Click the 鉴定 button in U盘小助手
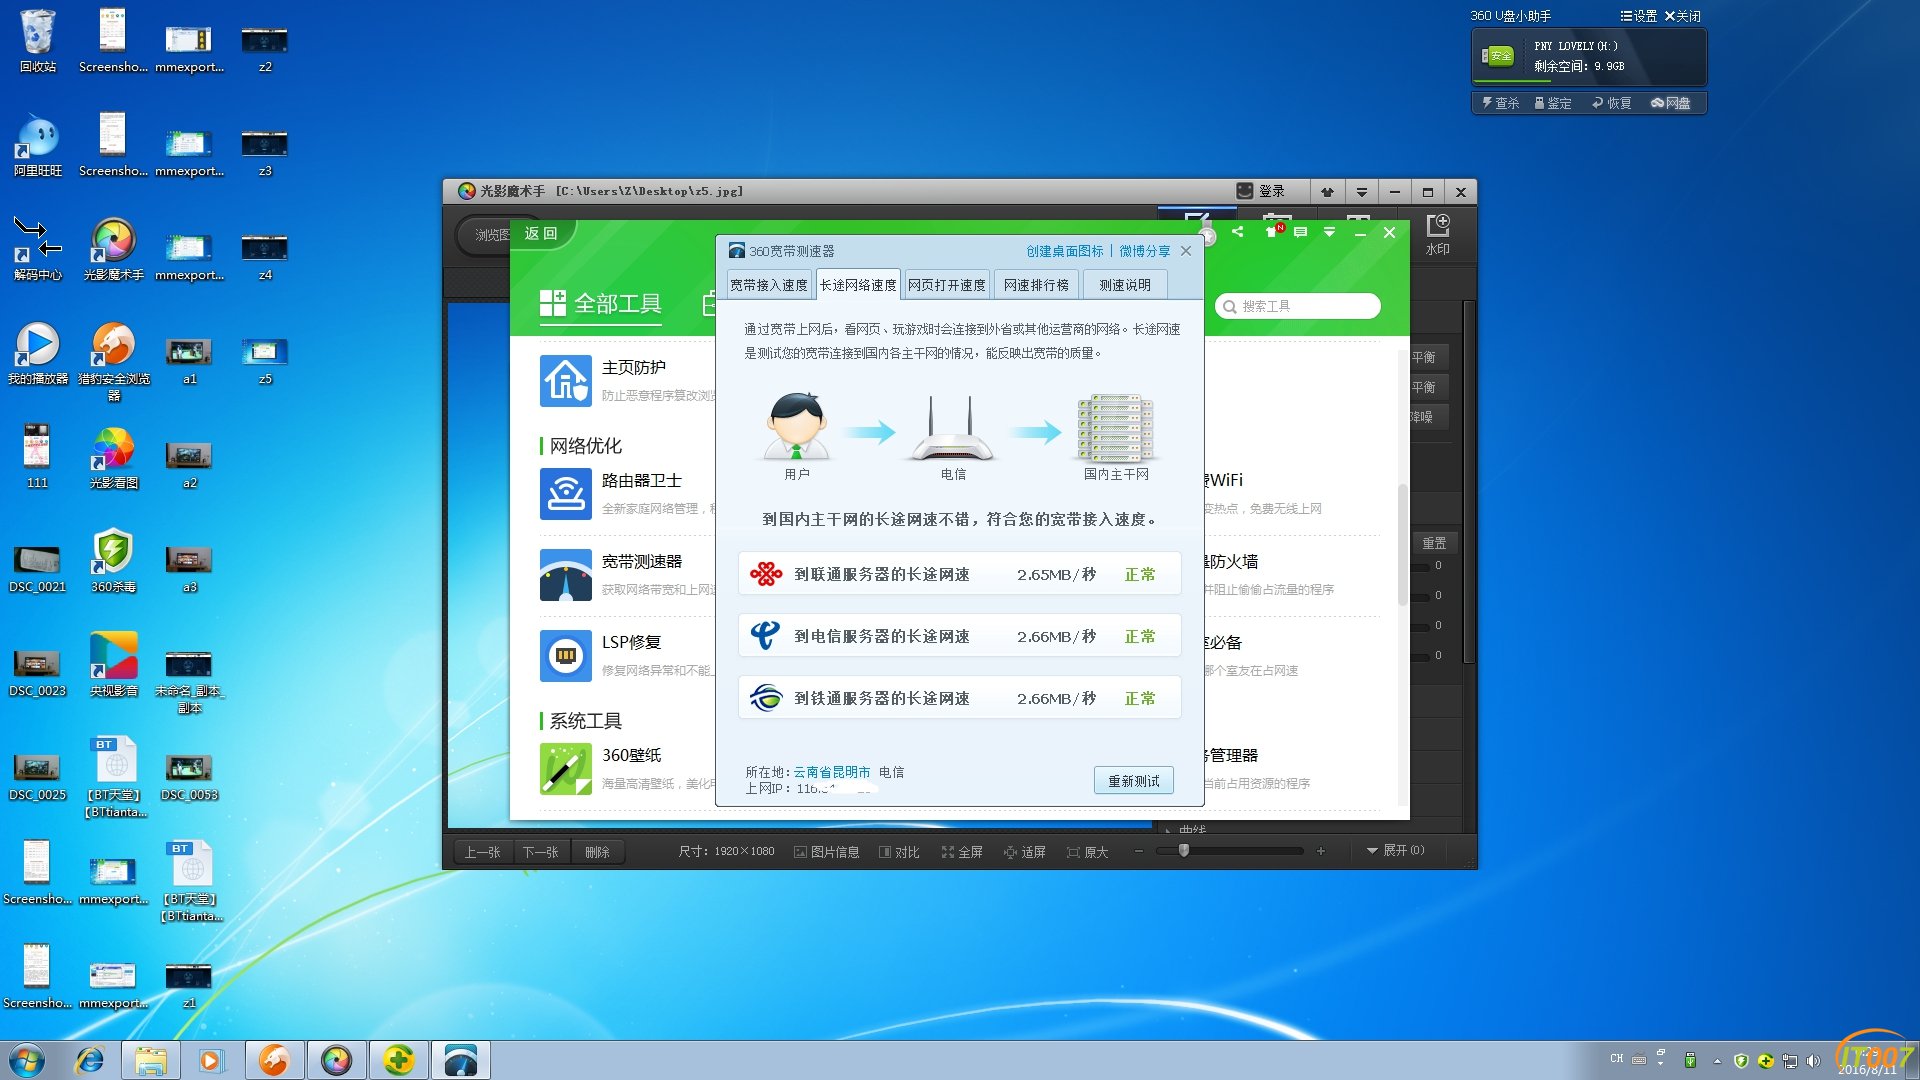Image resolution: width=1920 pixels, height=1080 pixels. [x=1553, y=103]
